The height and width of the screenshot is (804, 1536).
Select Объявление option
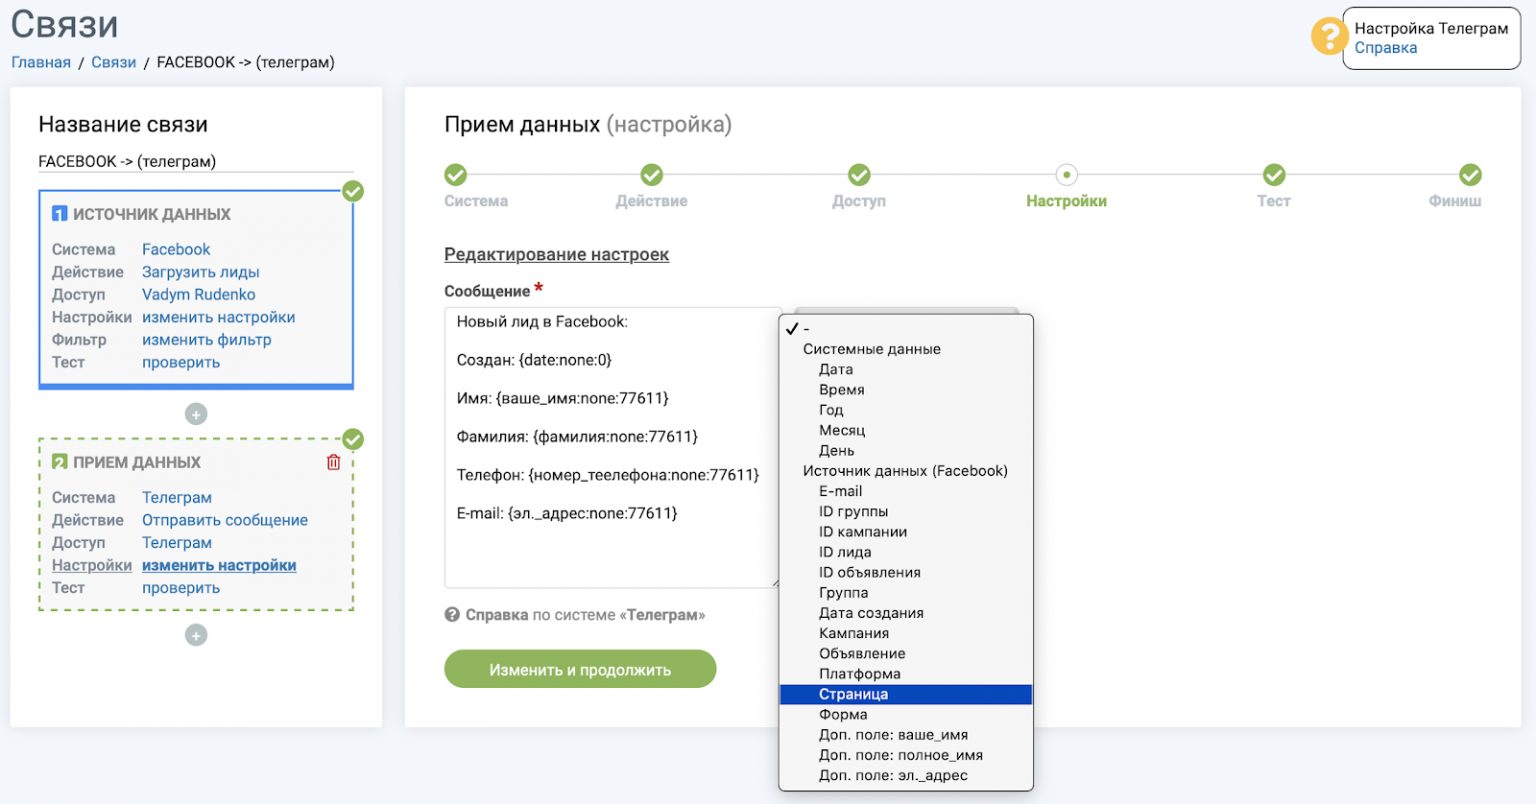click(x=906, y=653)
